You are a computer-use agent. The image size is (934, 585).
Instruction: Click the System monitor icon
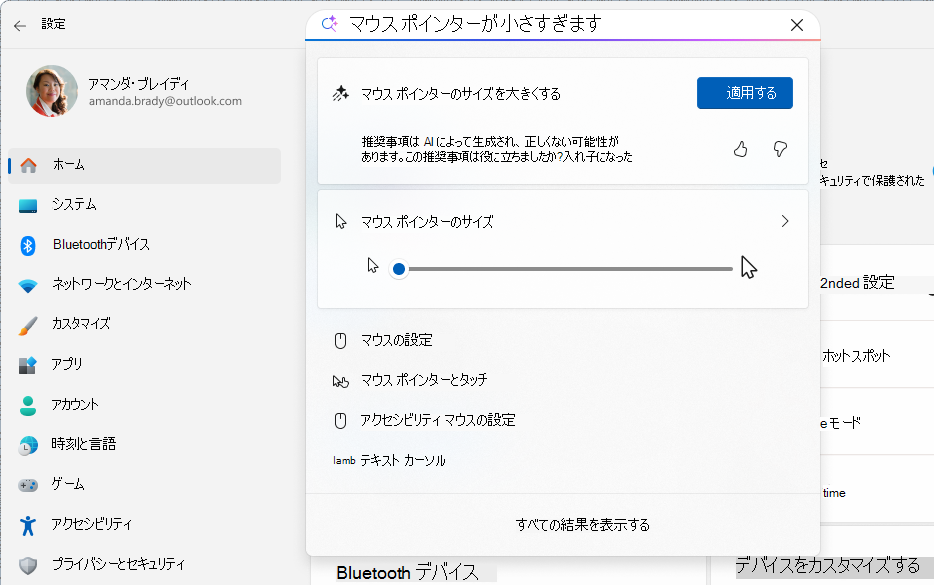[28, 206]
